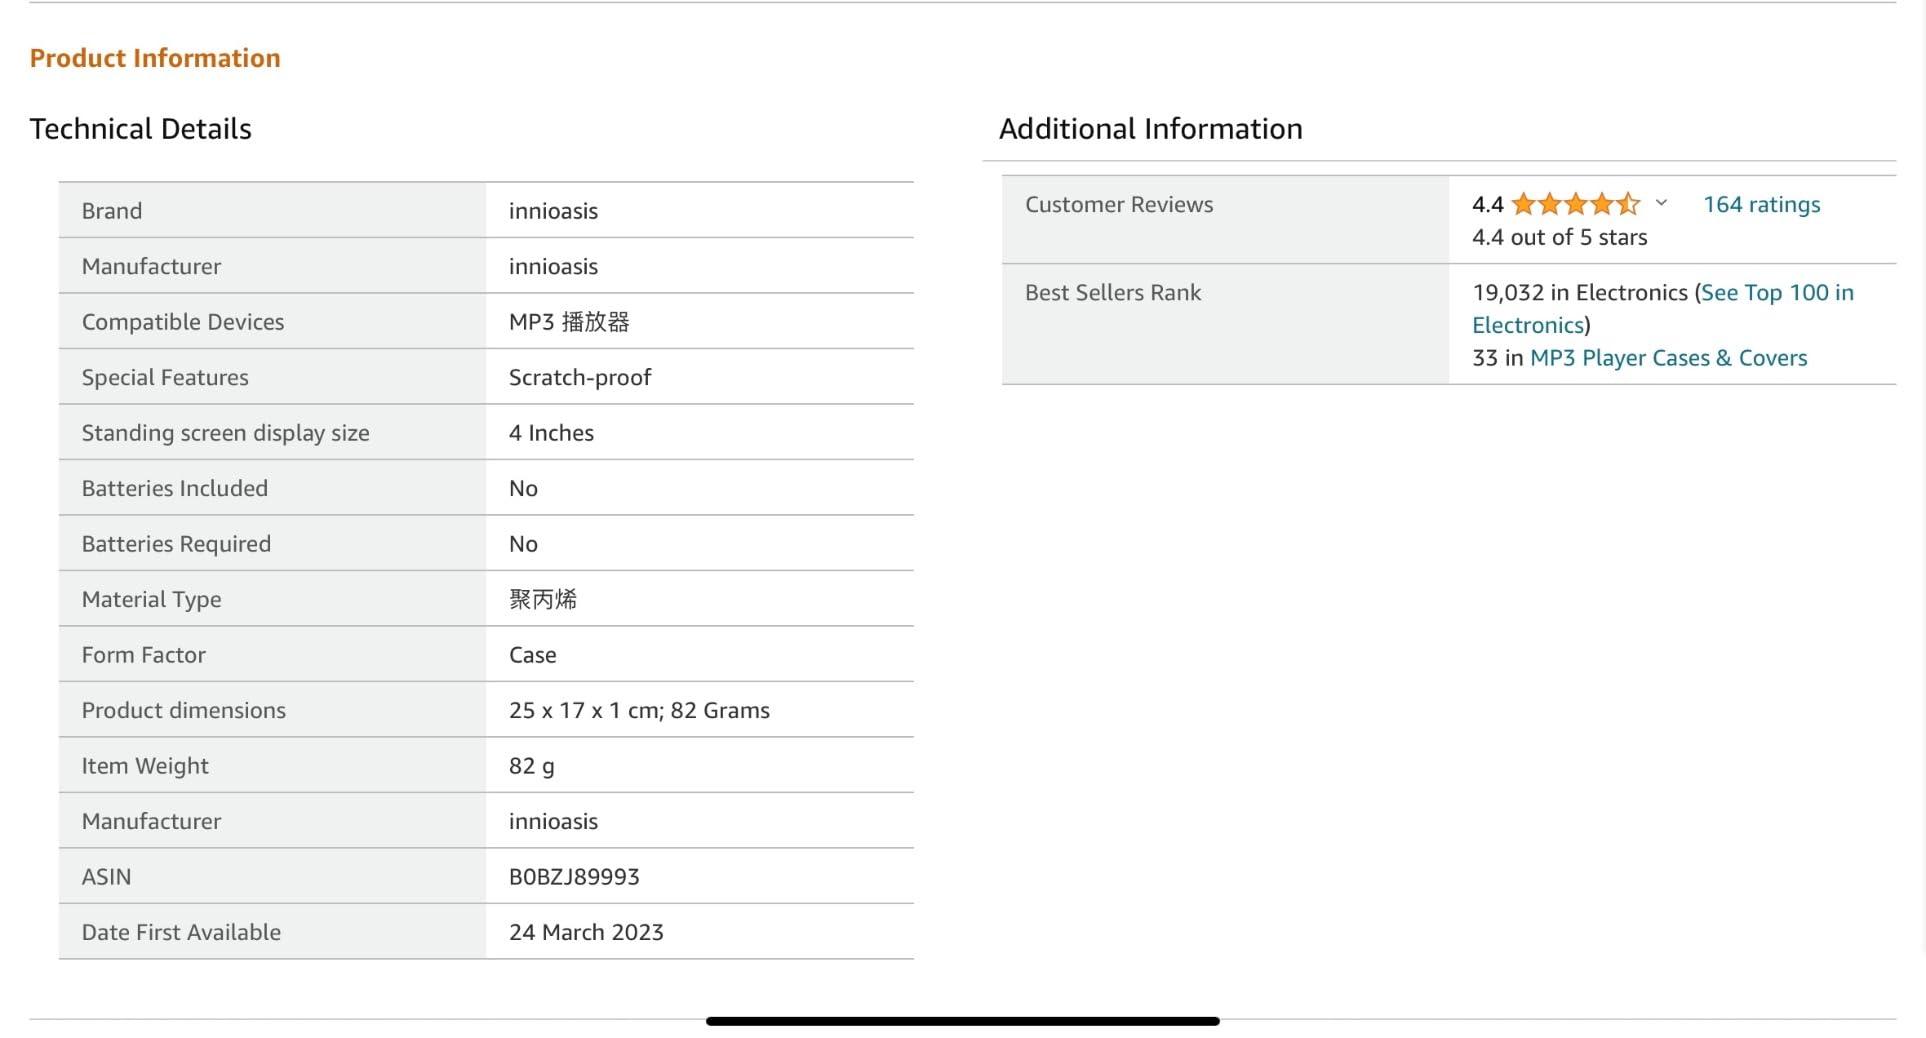
Task: Expand the rating breakdown chevron
Action: pyautogui.click(x=1661, y=203)
